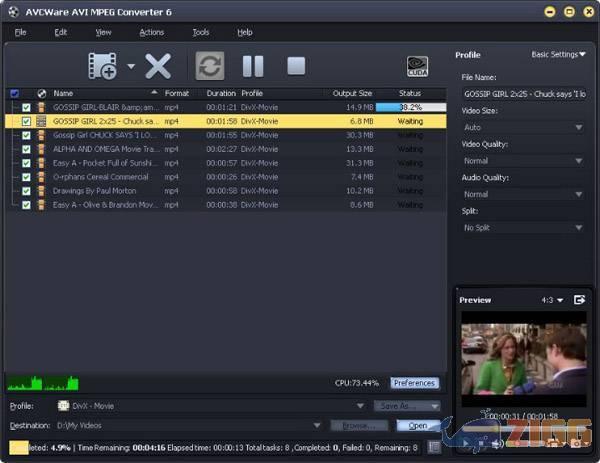
Task: Click the progress bar of first file
Action: pos(410,107)
